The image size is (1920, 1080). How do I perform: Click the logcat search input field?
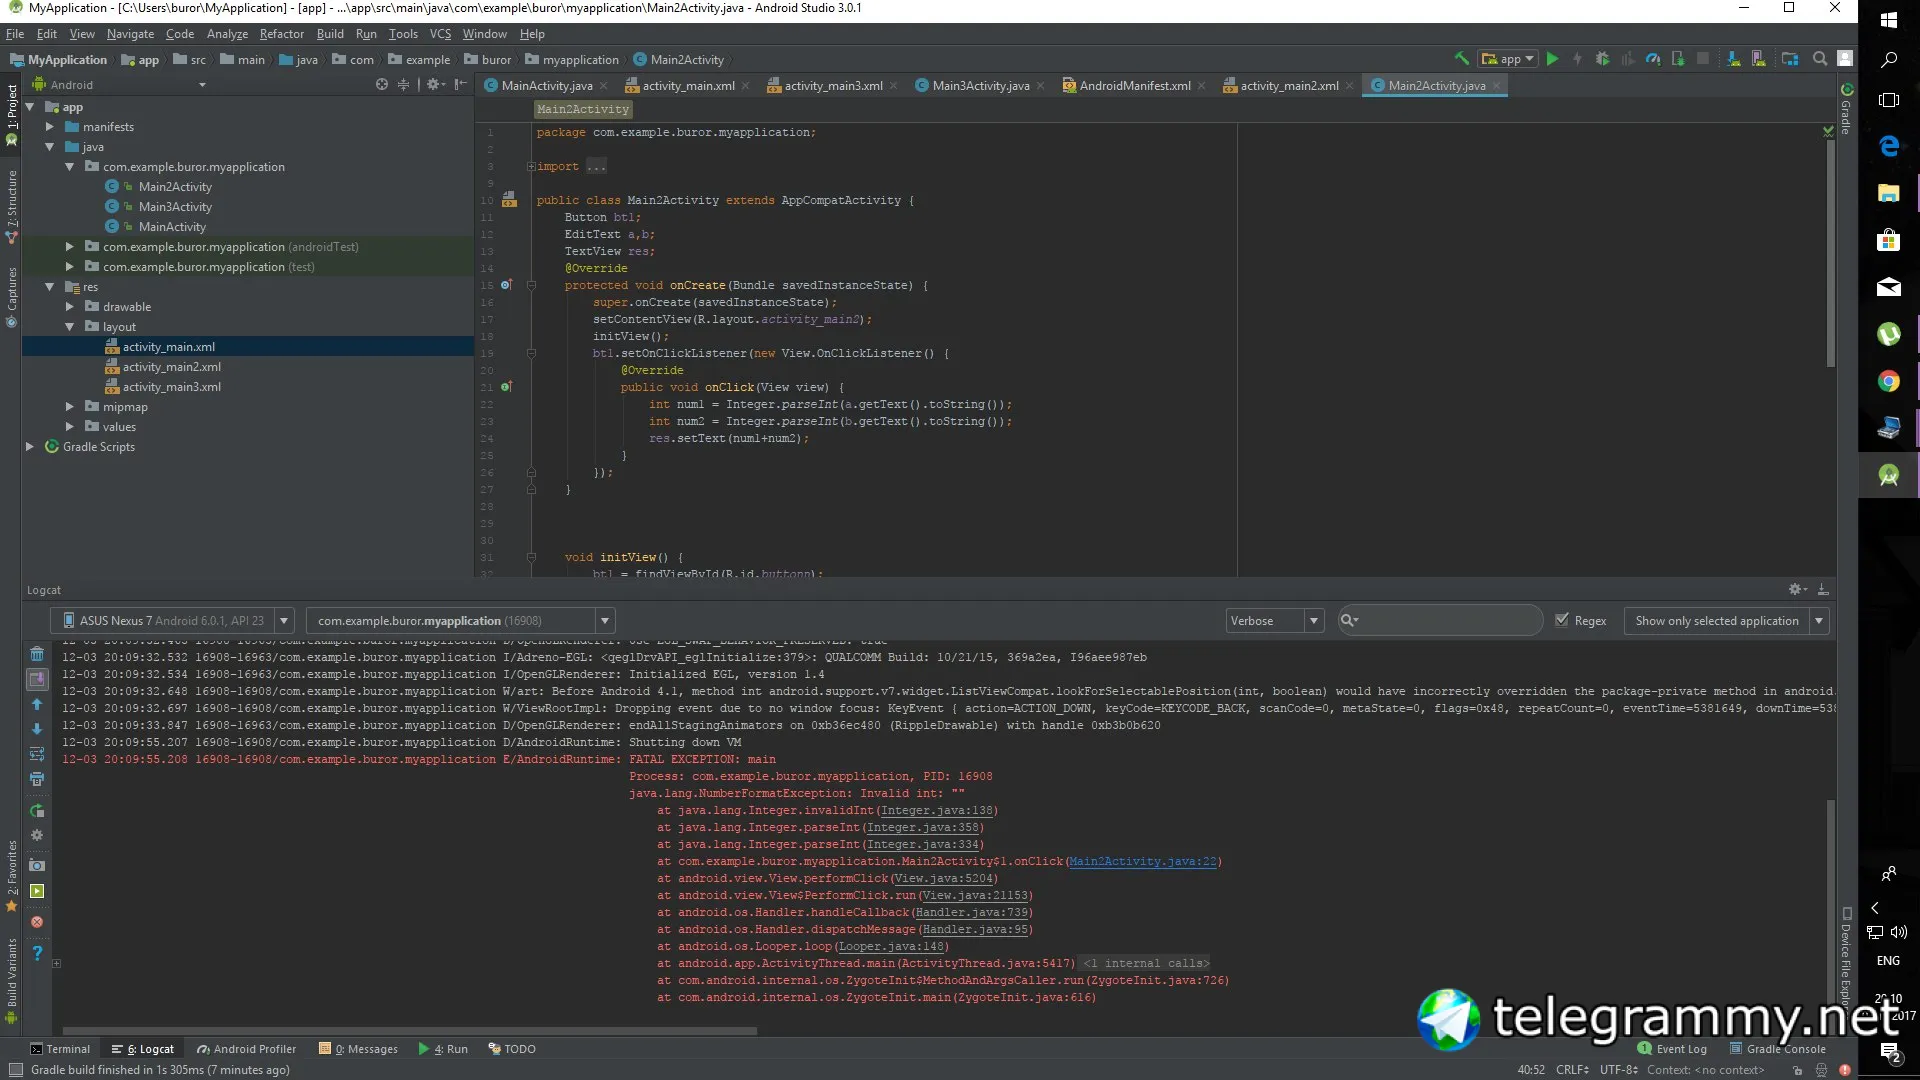1446,621
